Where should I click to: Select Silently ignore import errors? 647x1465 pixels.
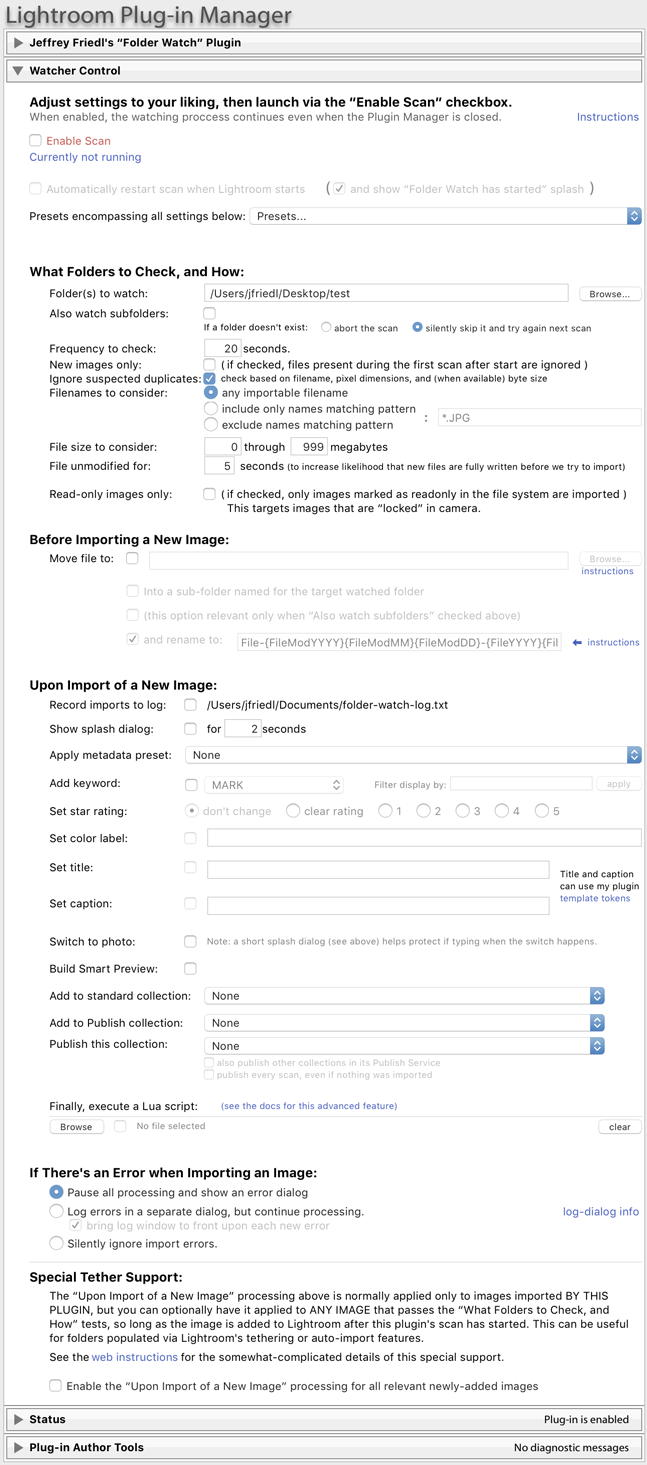point(56,1244)
